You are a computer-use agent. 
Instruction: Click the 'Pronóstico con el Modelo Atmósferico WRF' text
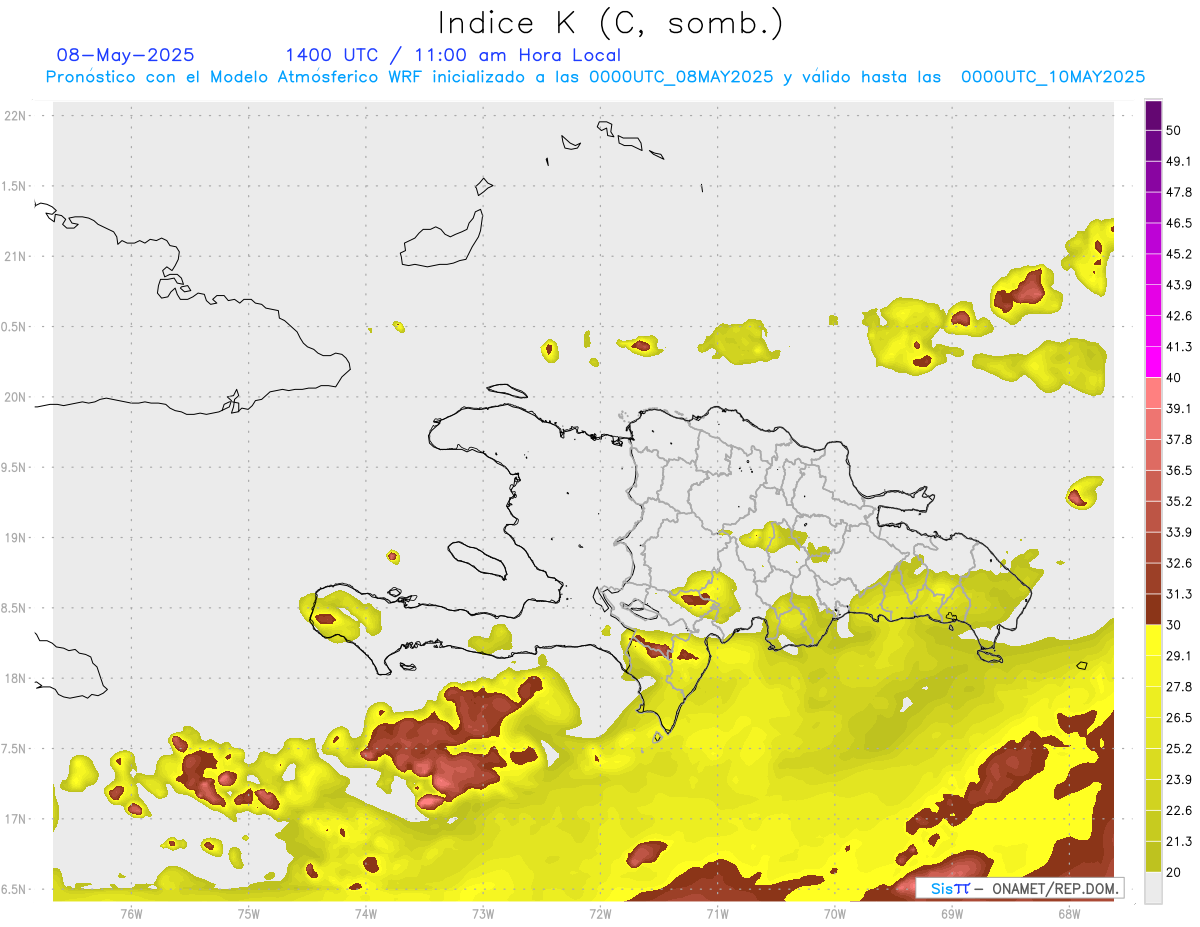click(x=235, y=77)
